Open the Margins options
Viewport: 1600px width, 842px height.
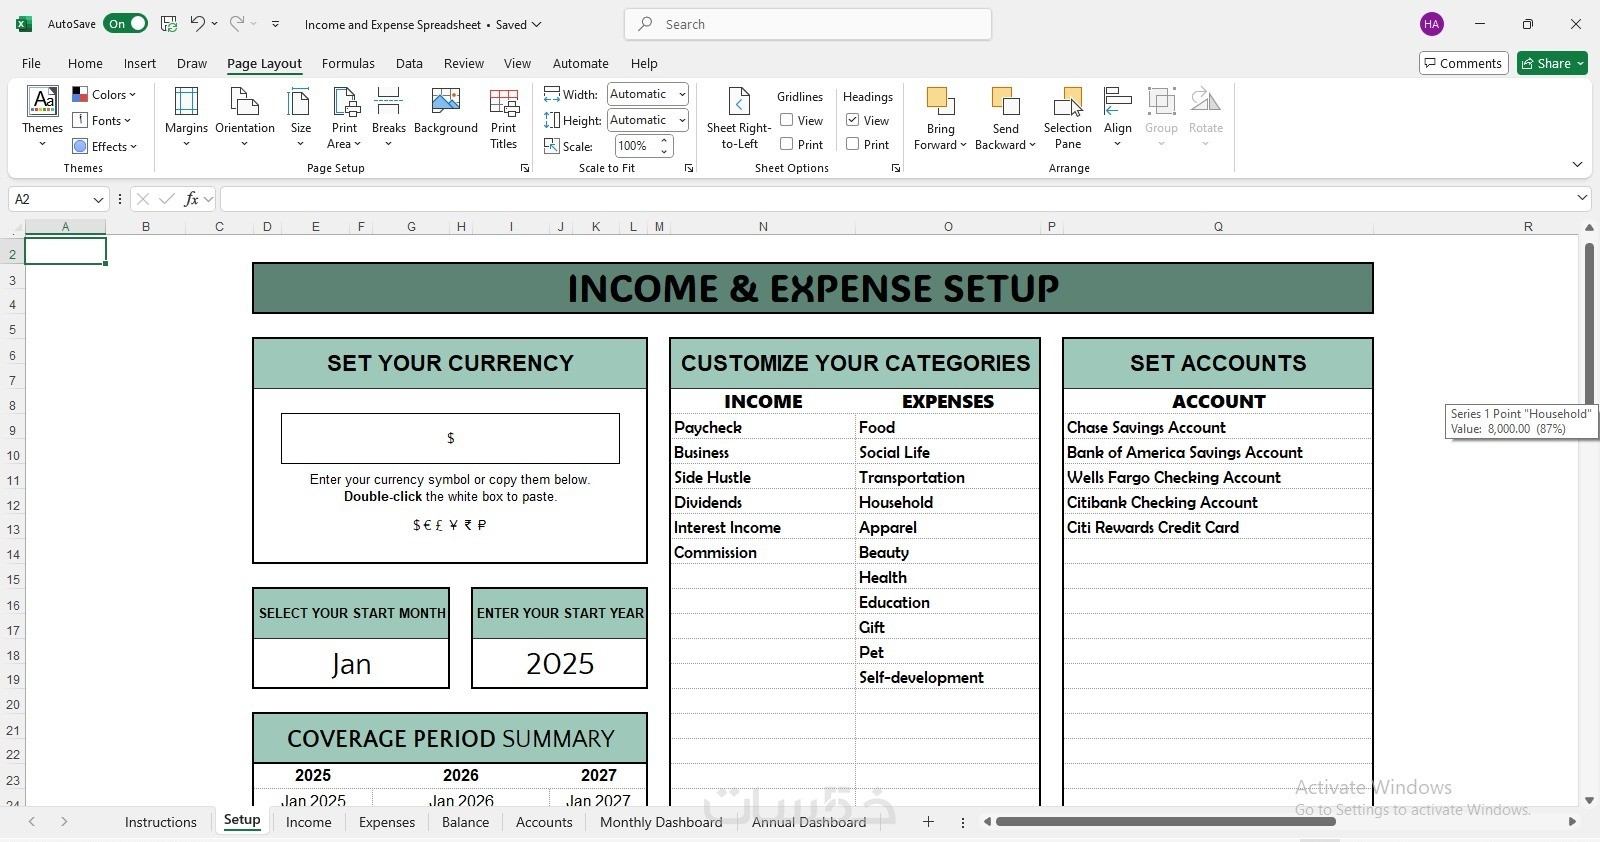point(186,116)
